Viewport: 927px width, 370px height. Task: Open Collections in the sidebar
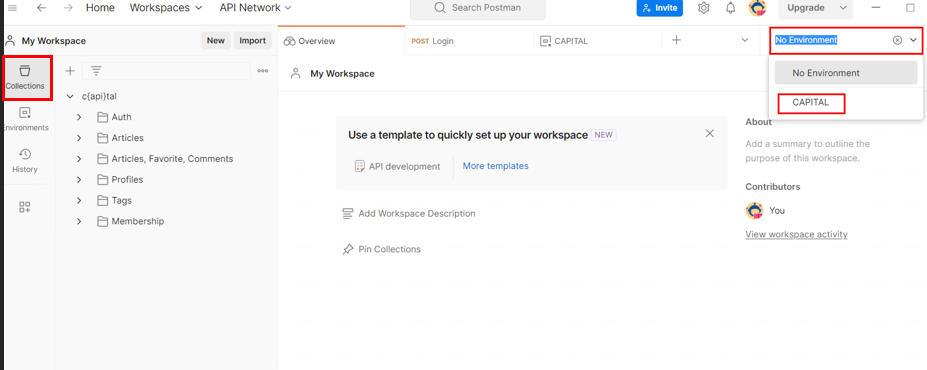pos(25,77)
